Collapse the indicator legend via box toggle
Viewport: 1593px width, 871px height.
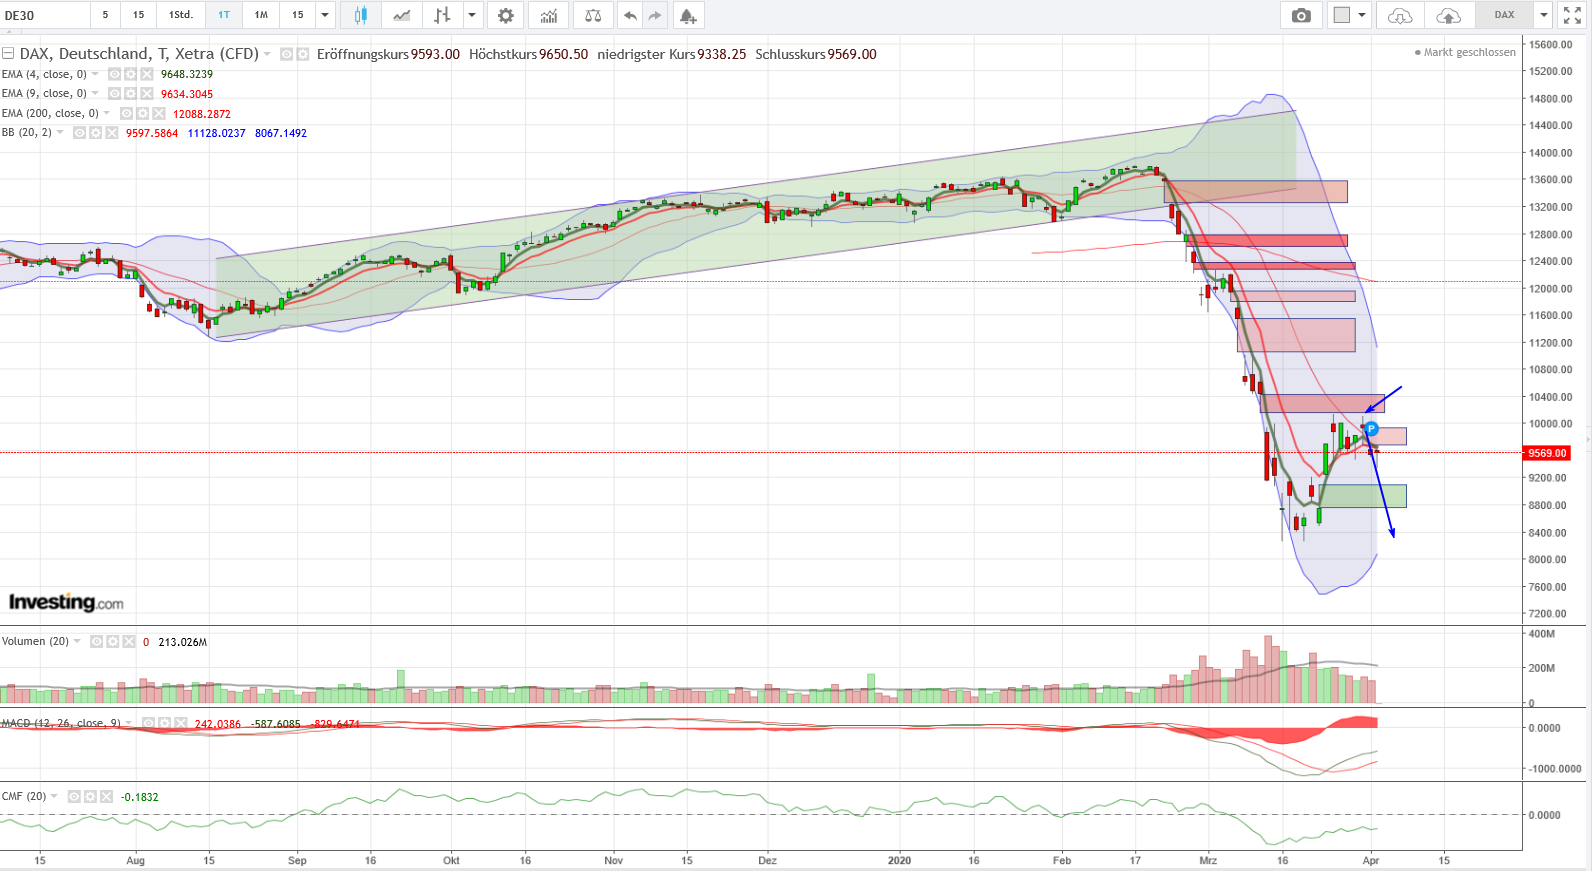[x=8, y=54]
